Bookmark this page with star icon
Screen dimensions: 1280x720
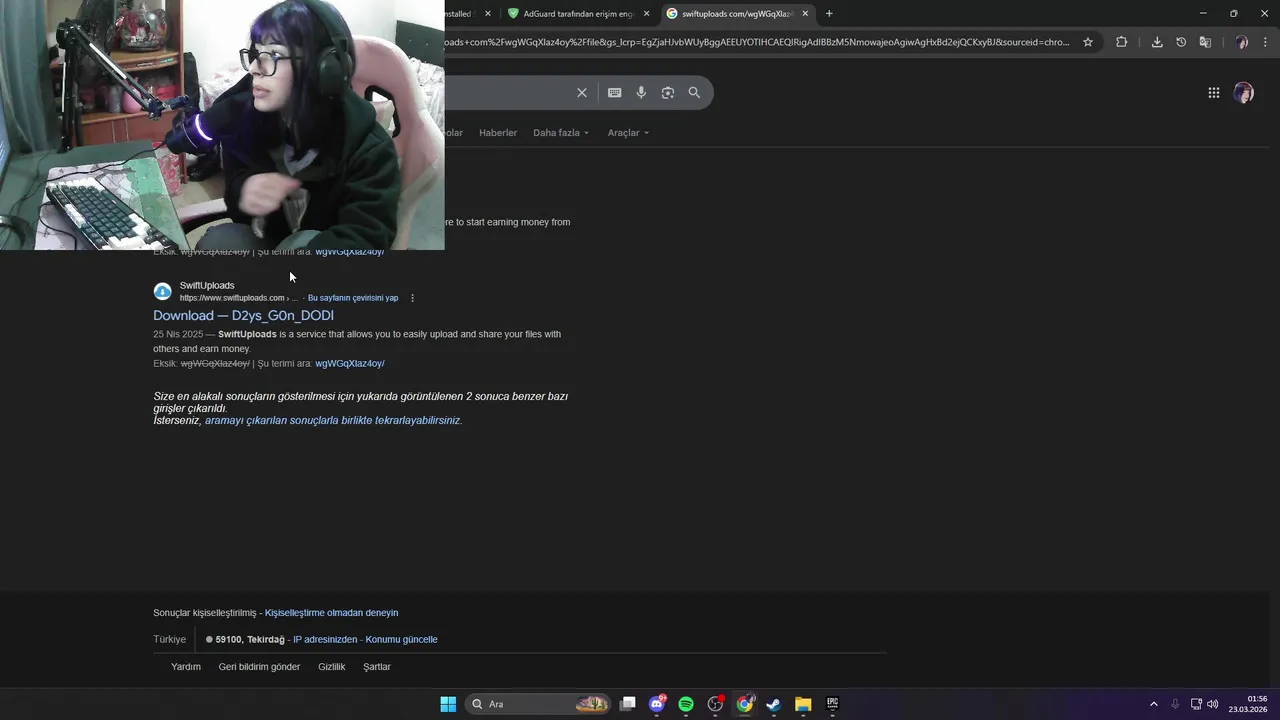[x=1088, y=42]
